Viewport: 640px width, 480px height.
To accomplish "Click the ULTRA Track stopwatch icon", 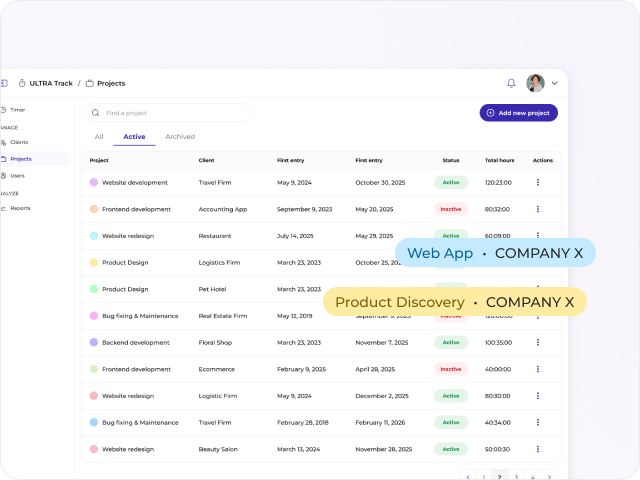I will point(22,83).
